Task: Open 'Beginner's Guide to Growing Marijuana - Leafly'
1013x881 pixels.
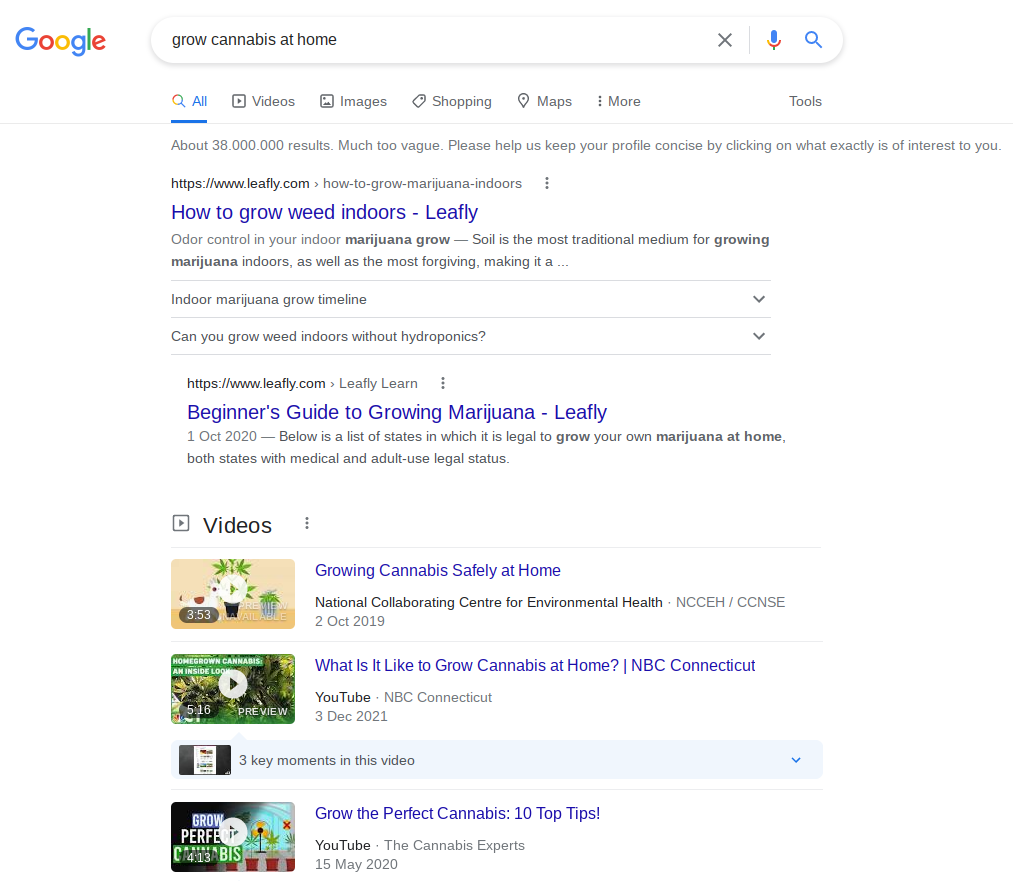Action: (x=397, y=412)
